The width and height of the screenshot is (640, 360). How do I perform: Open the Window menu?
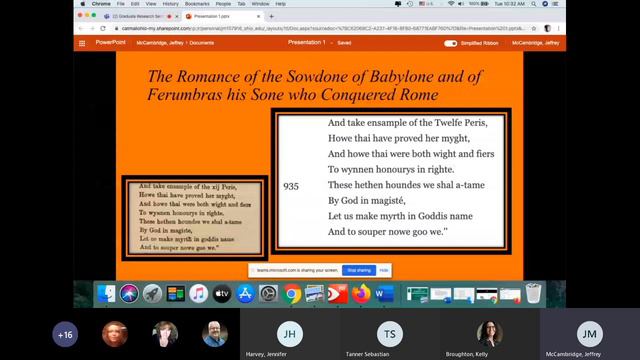coord(260,4)
